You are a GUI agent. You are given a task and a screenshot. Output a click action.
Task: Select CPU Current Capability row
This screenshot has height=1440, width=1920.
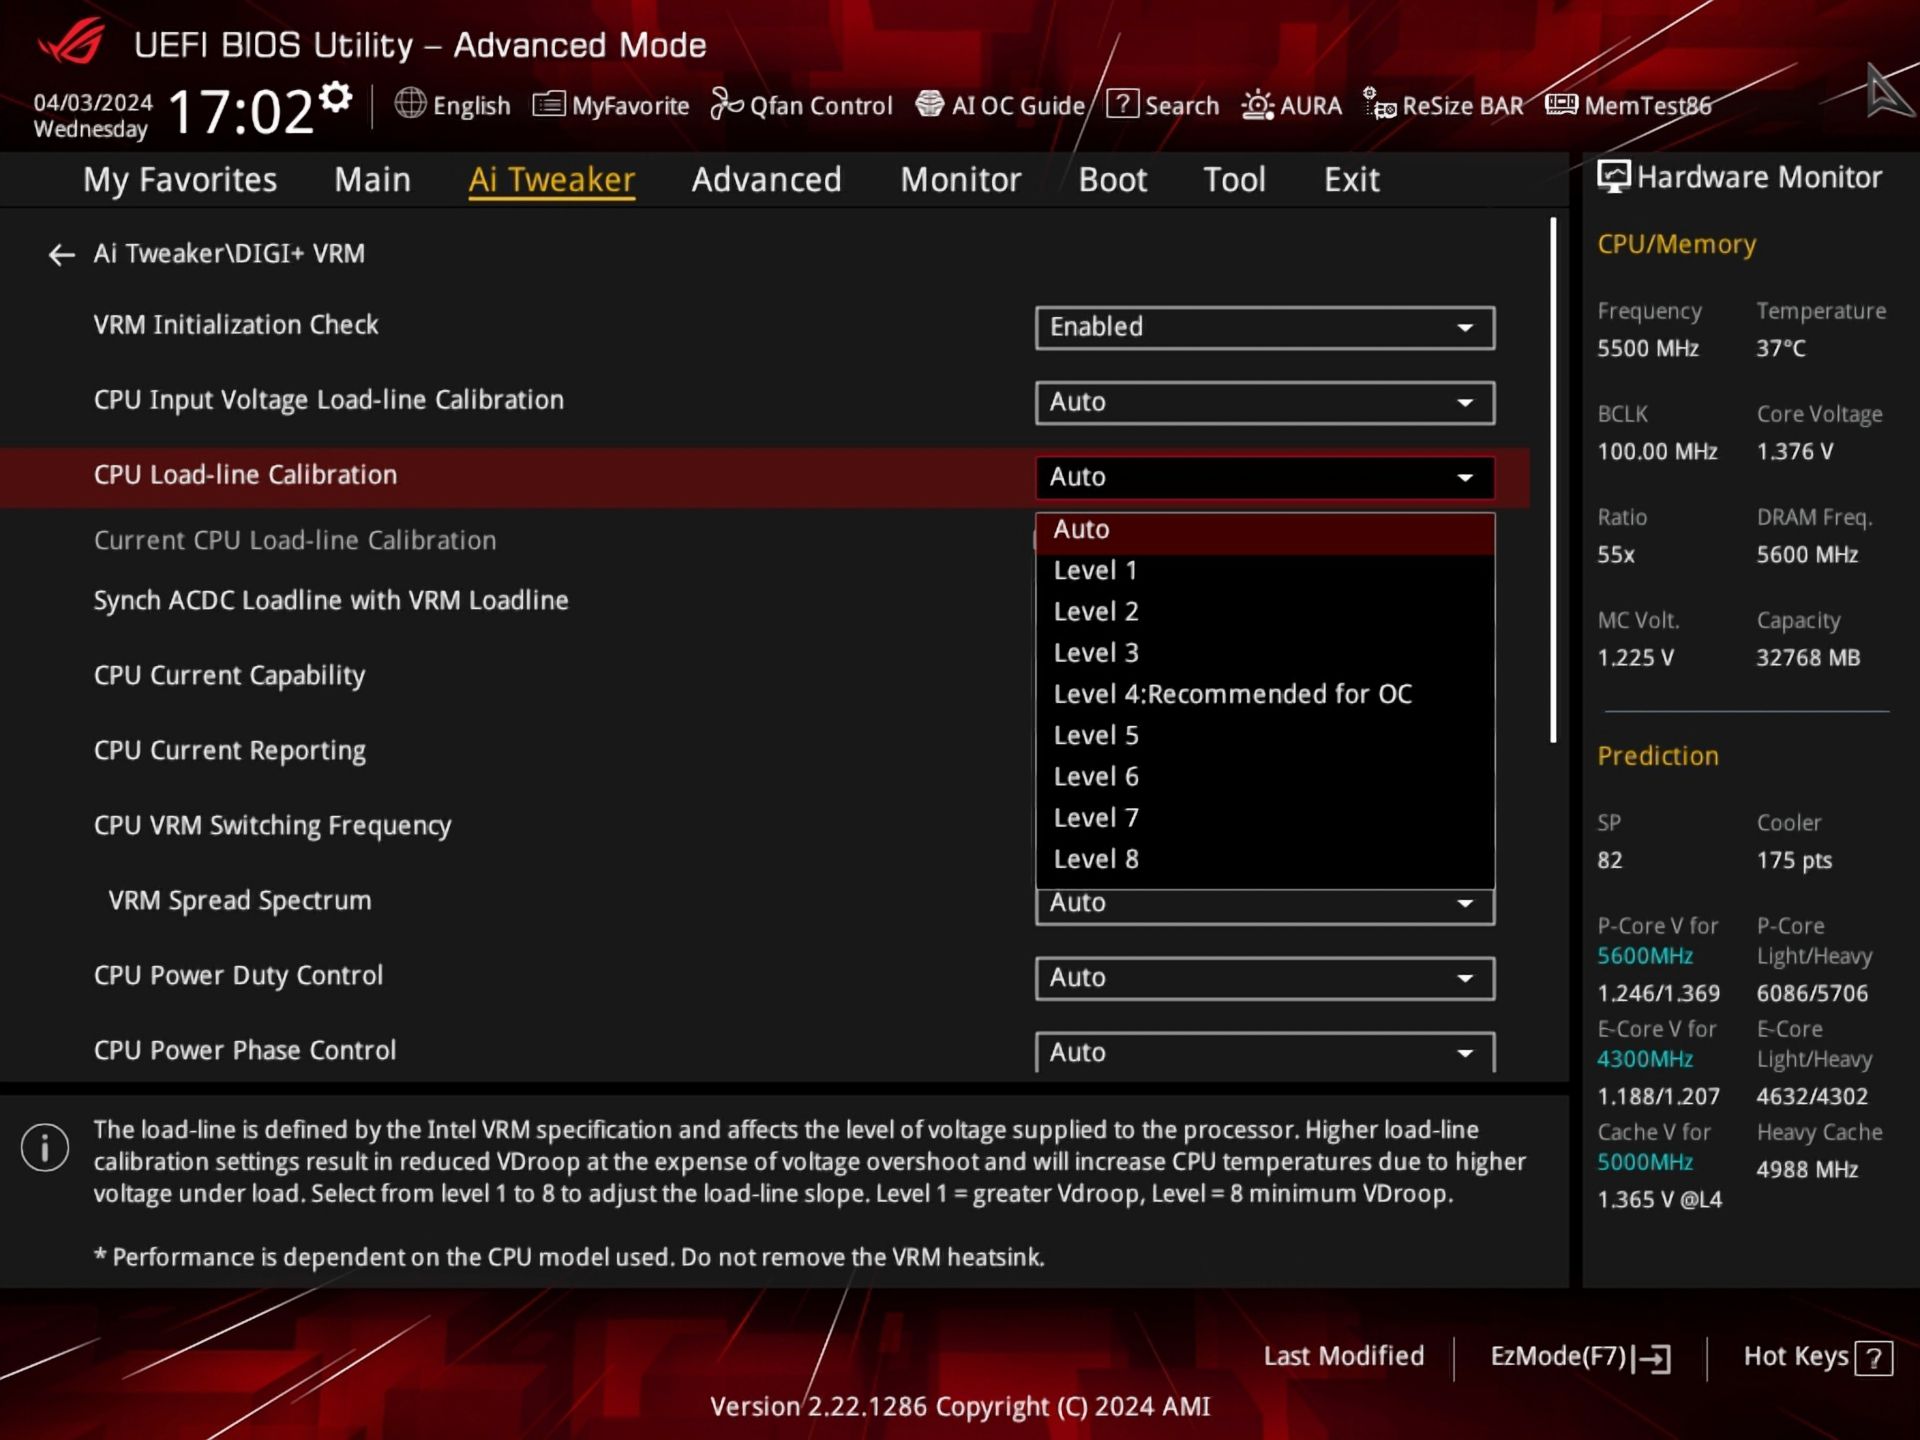click(229, 676)
